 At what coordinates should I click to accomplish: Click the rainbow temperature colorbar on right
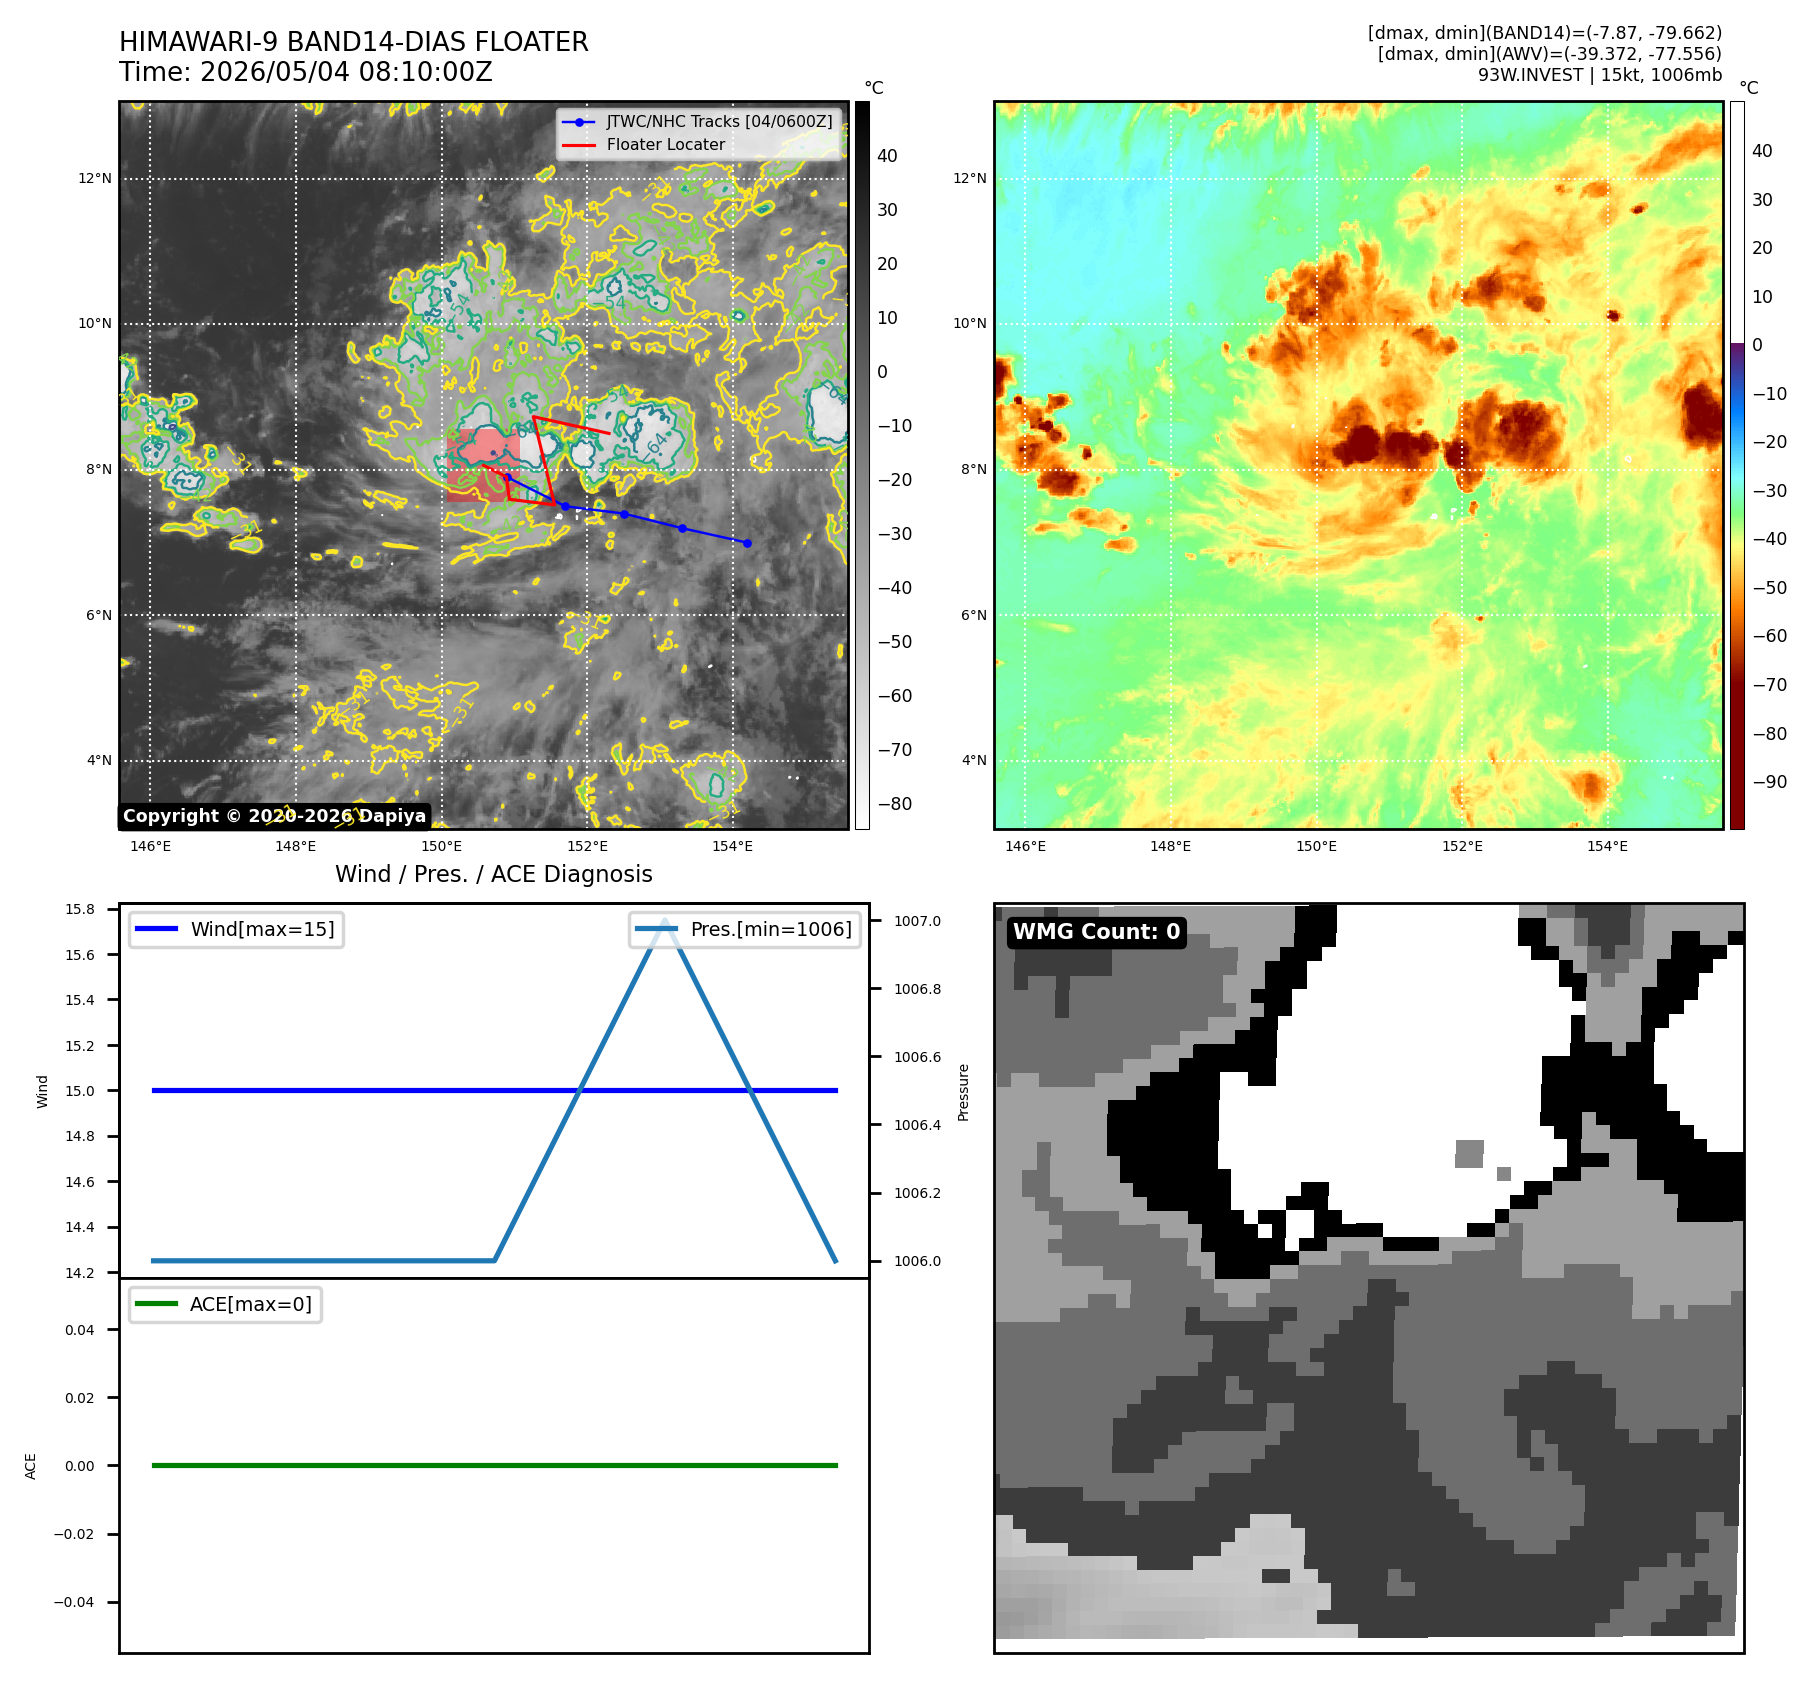[x=1737, y=465]
